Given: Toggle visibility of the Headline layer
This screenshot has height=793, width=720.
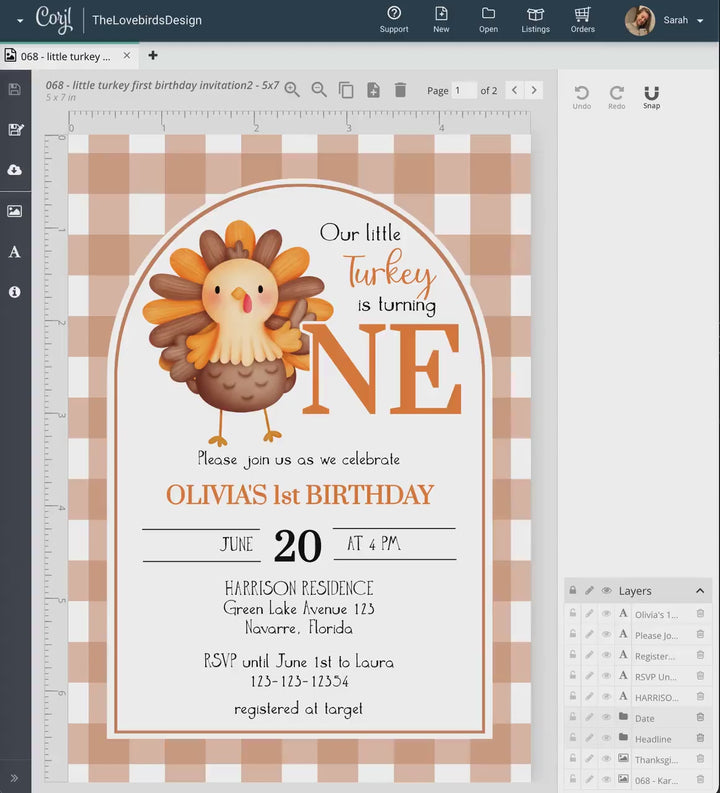Looking at the screenshot, I should click(x=606, y=739).
